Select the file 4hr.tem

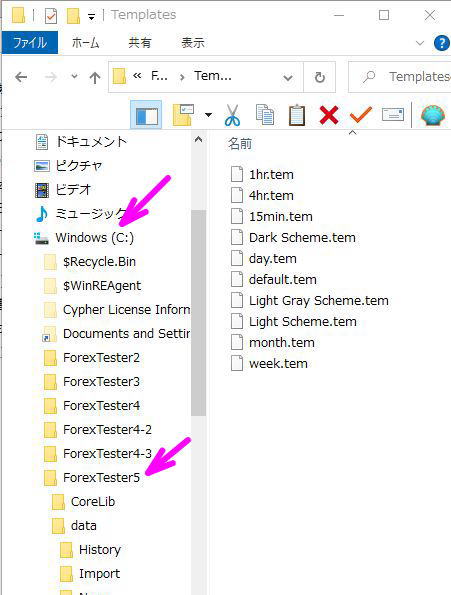click(x=271, y=195)
